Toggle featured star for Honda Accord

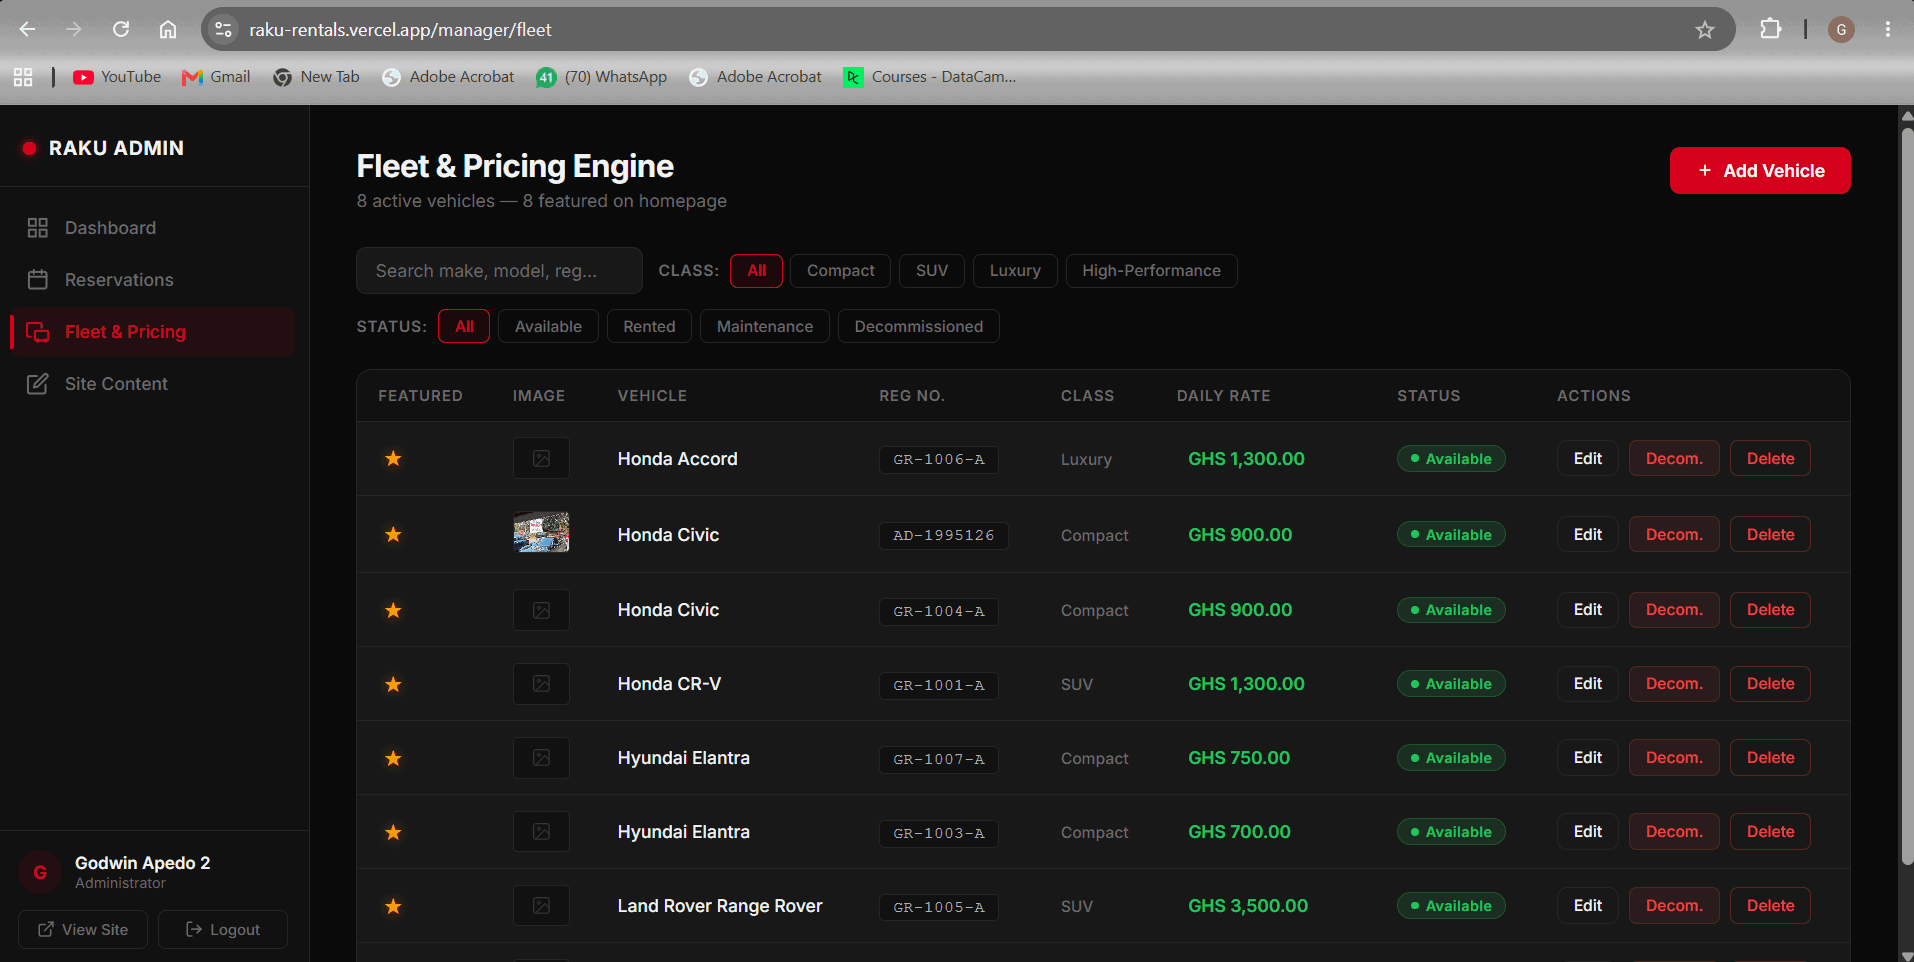pyautogui.click(x=394, y=458)
